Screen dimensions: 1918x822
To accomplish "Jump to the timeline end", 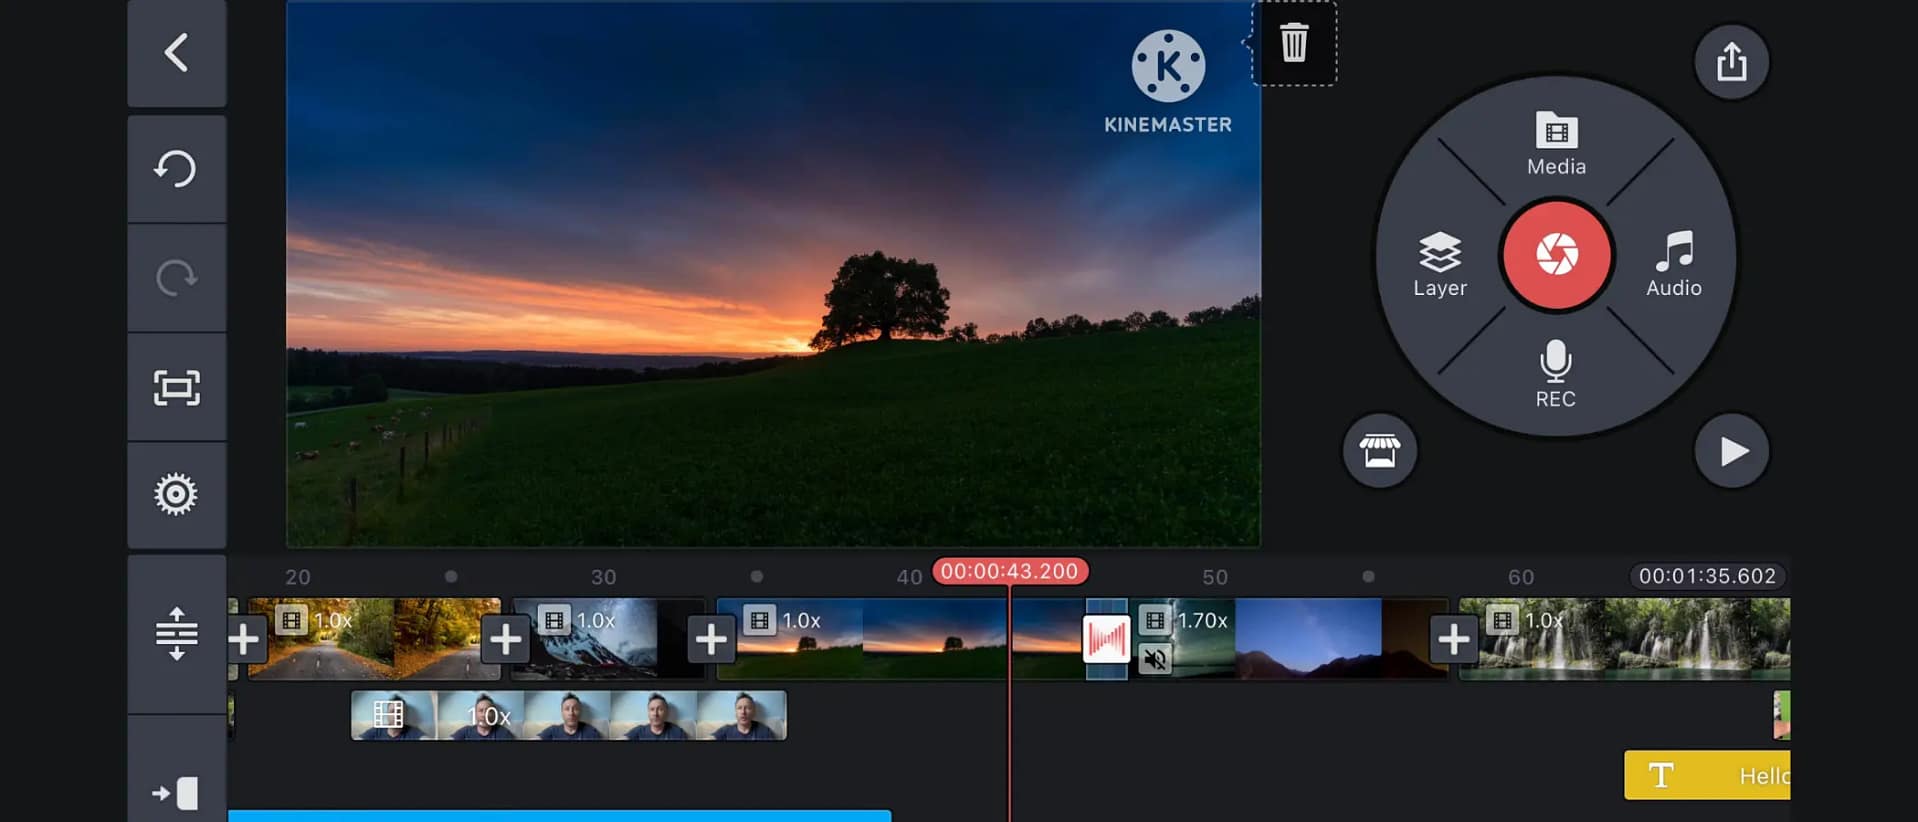I will pyautogui.click(x=176, y=793).
